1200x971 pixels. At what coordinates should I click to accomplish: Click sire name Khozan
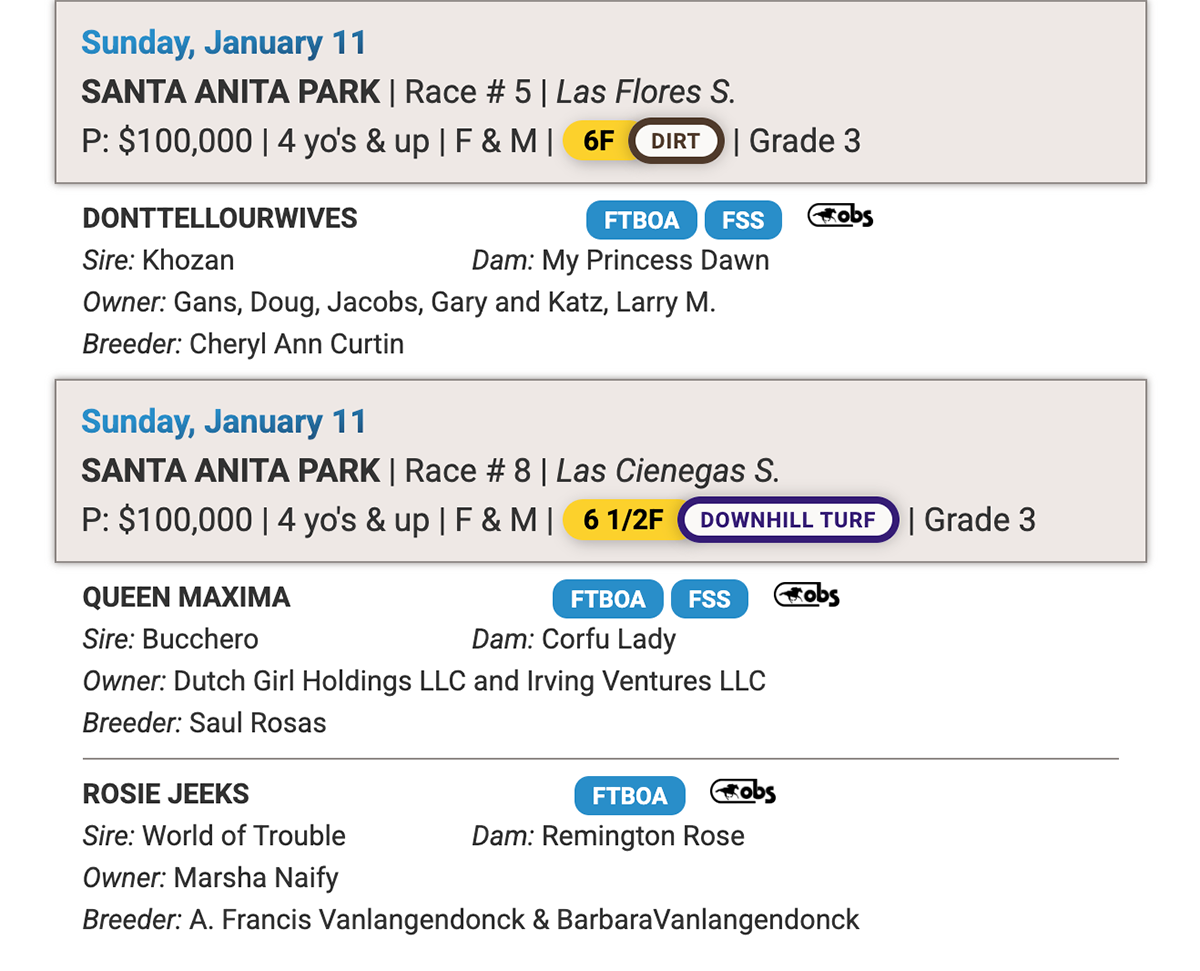pos(188,261)
